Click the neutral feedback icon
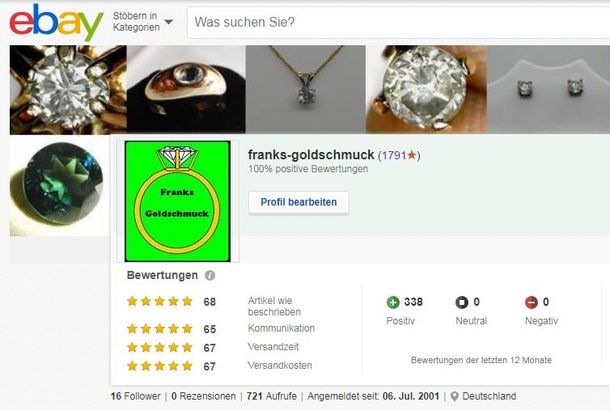Screen dimensions: 610x410 462,302
